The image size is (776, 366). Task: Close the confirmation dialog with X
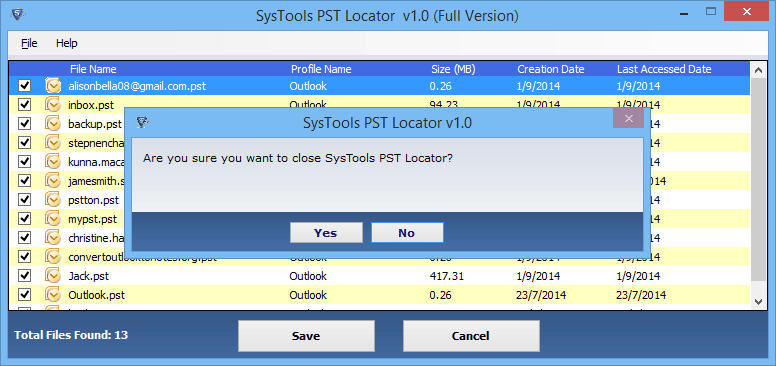point(629,119)
